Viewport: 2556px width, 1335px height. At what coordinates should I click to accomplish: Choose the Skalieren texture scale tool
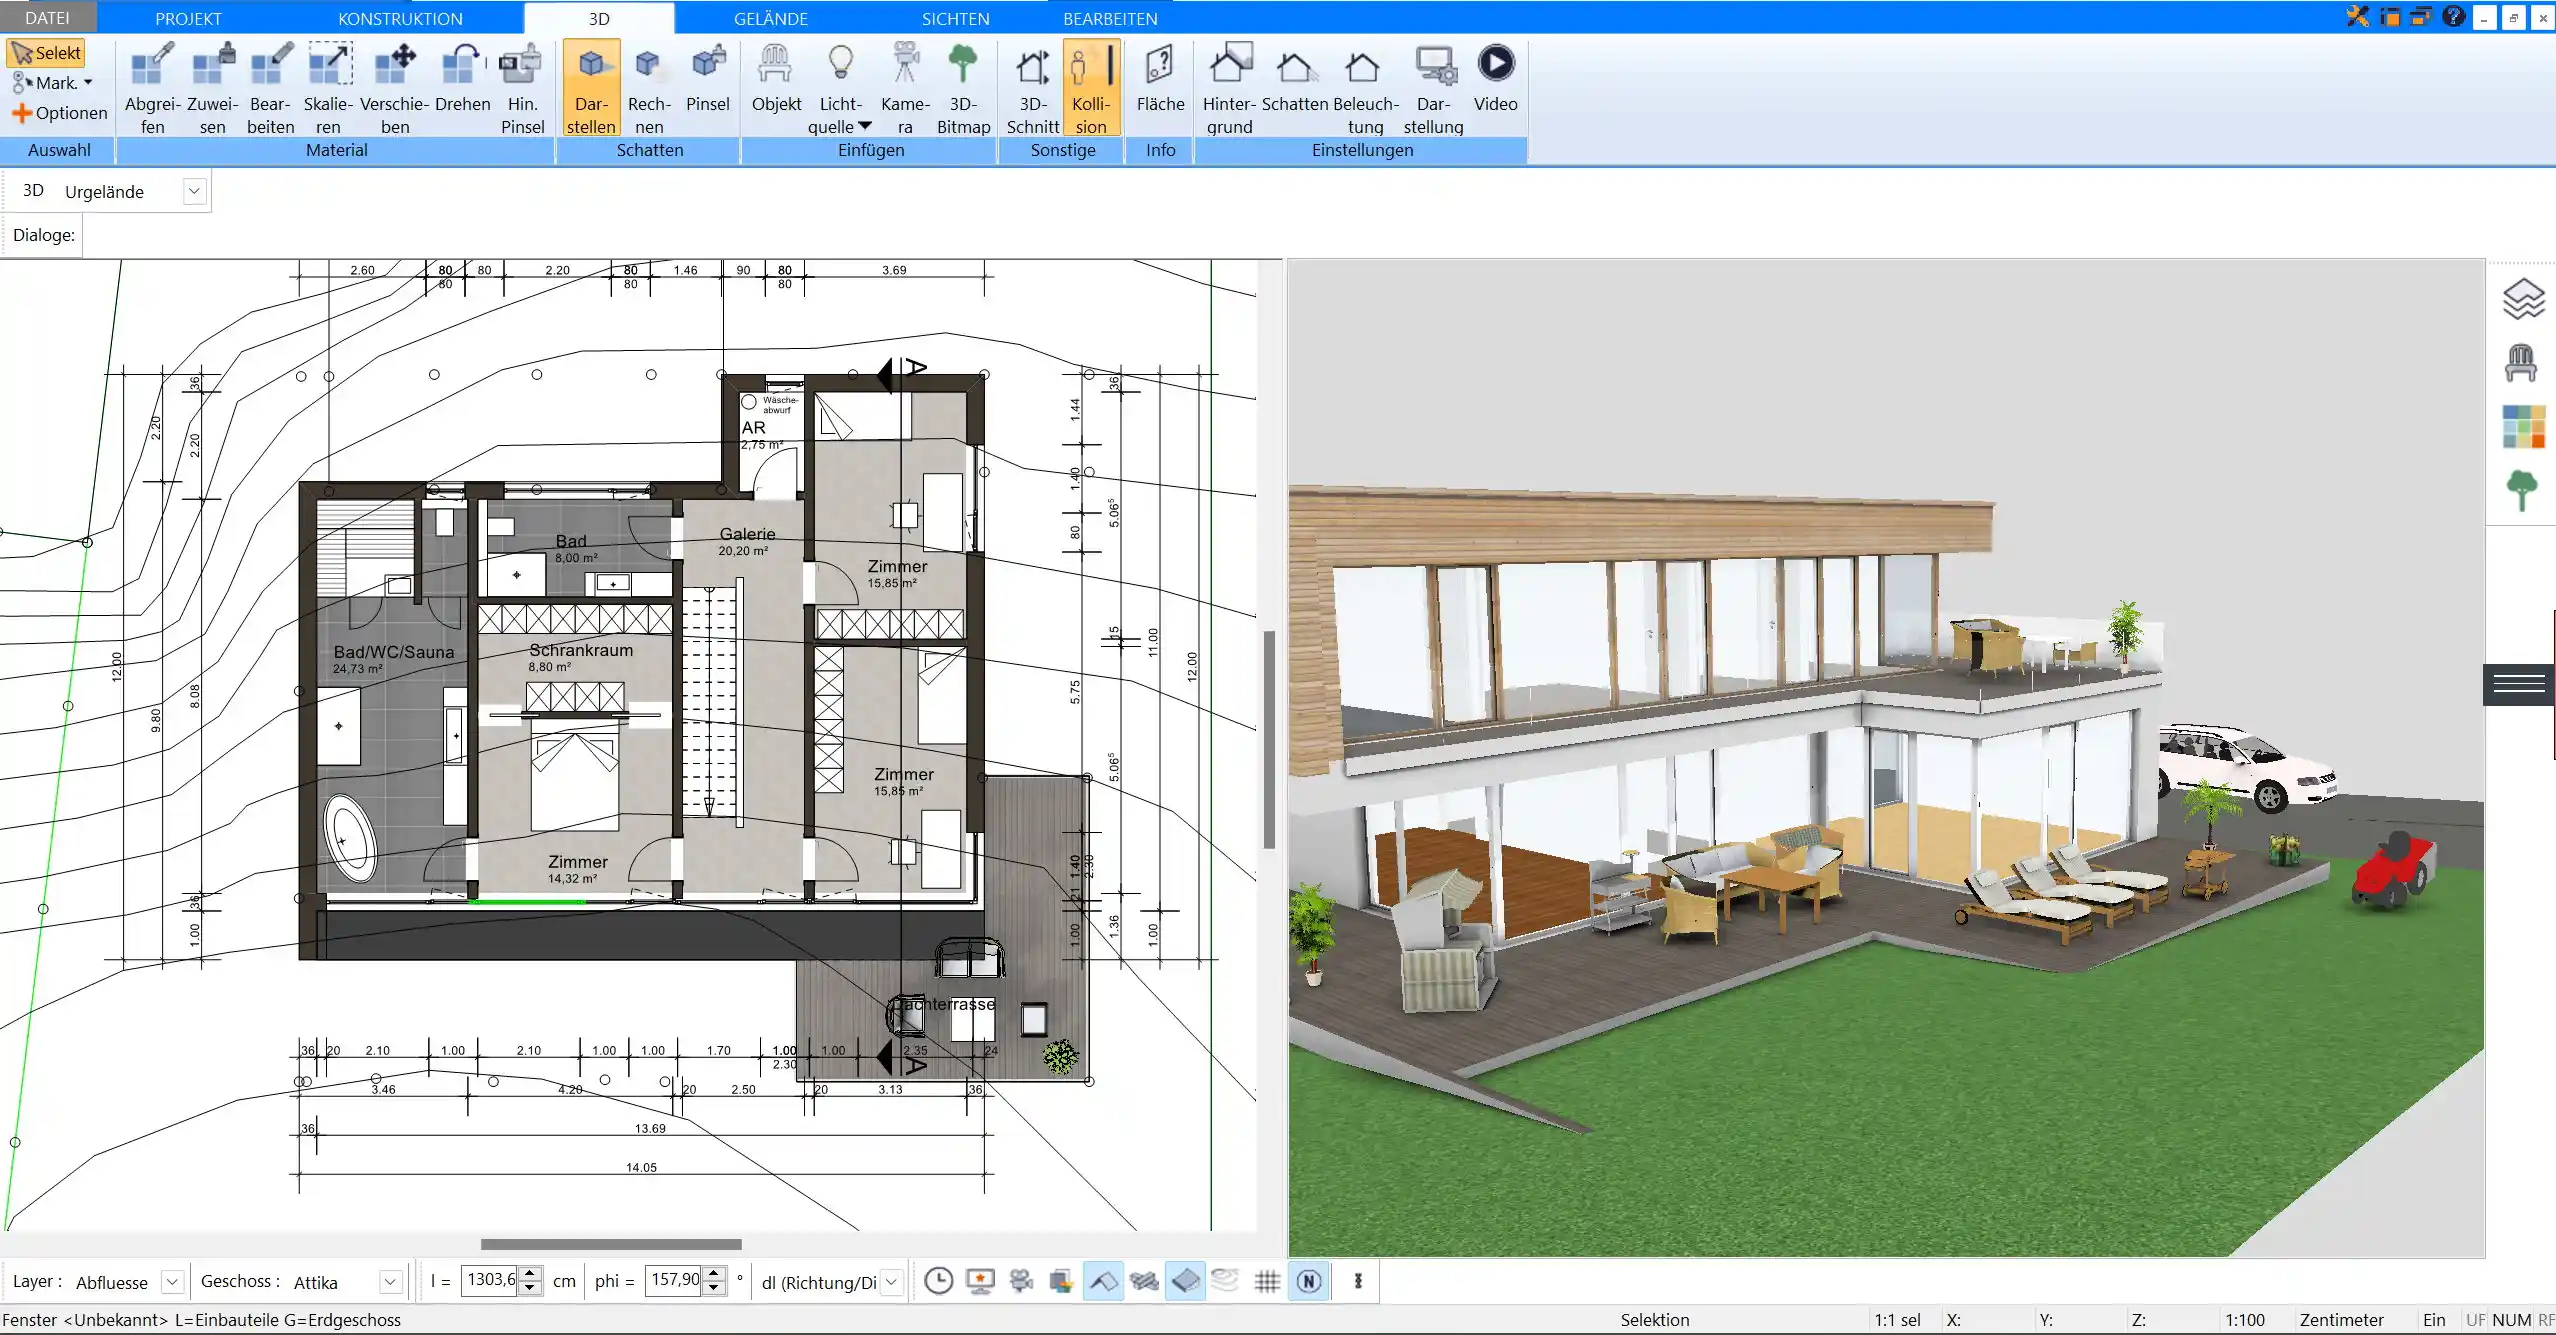click(x=329, y=87)
